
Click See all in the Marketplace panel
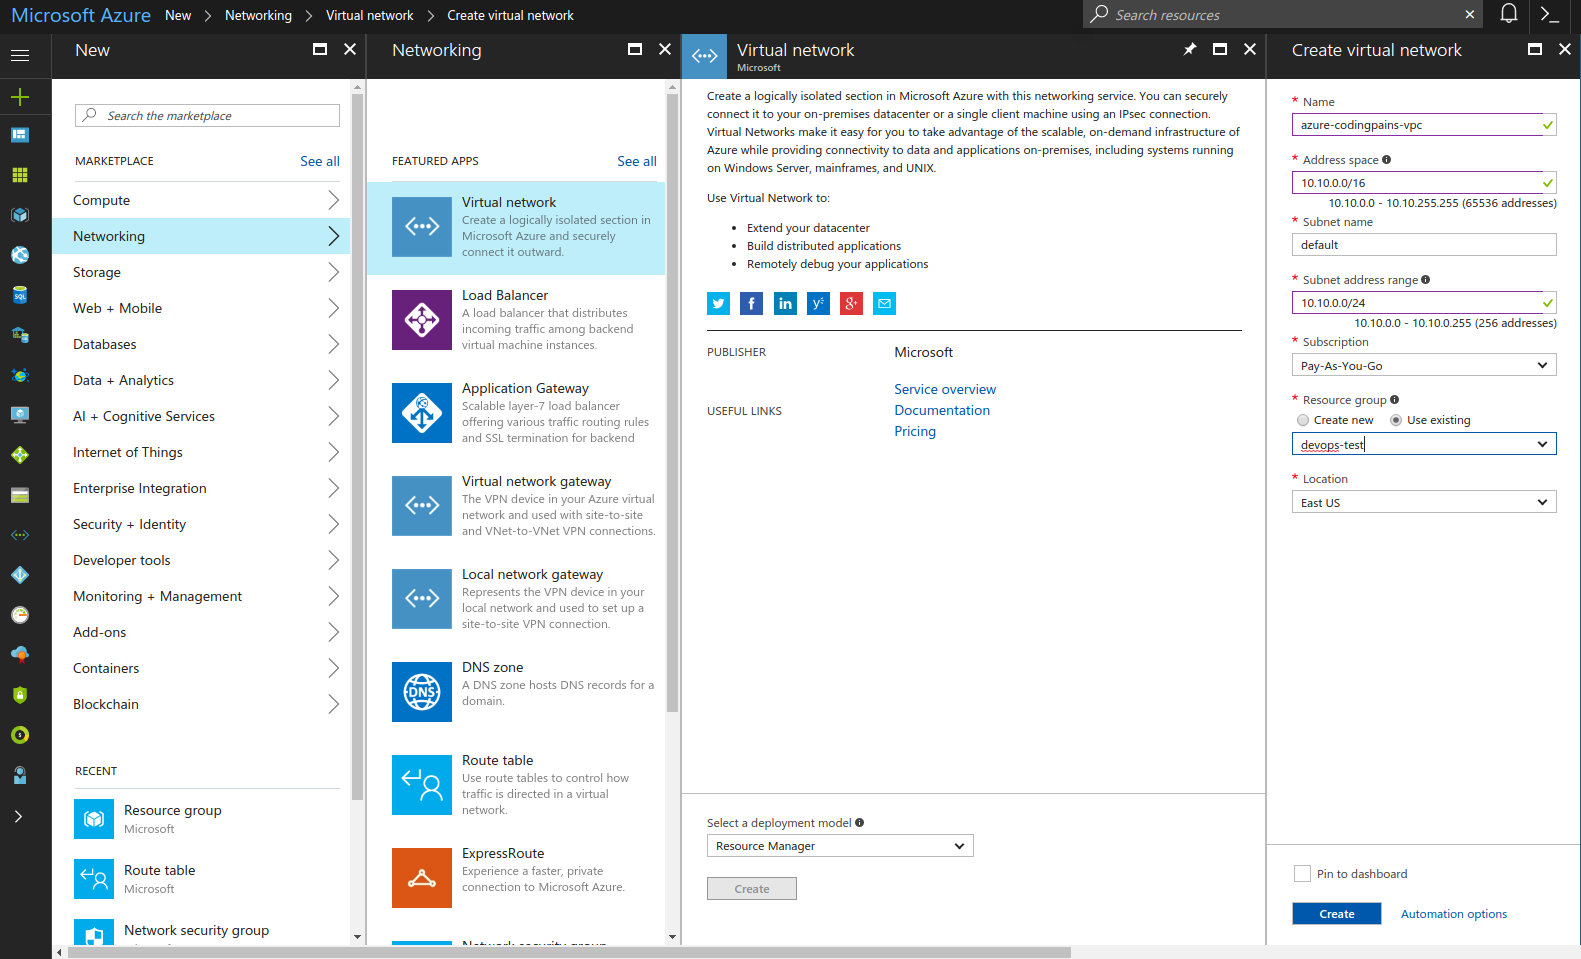tap(320, 161)
